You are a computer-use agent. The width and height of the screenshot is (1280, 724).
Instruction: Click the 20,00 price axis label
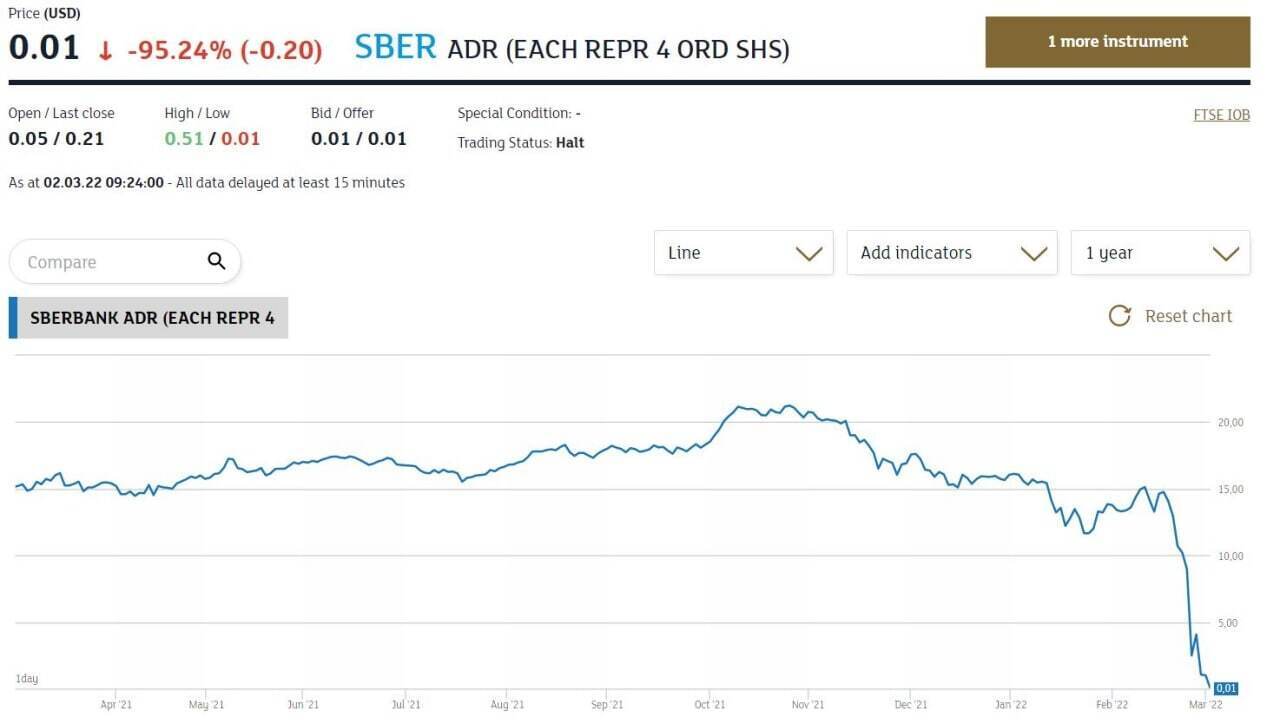(x=1230, y=423)
